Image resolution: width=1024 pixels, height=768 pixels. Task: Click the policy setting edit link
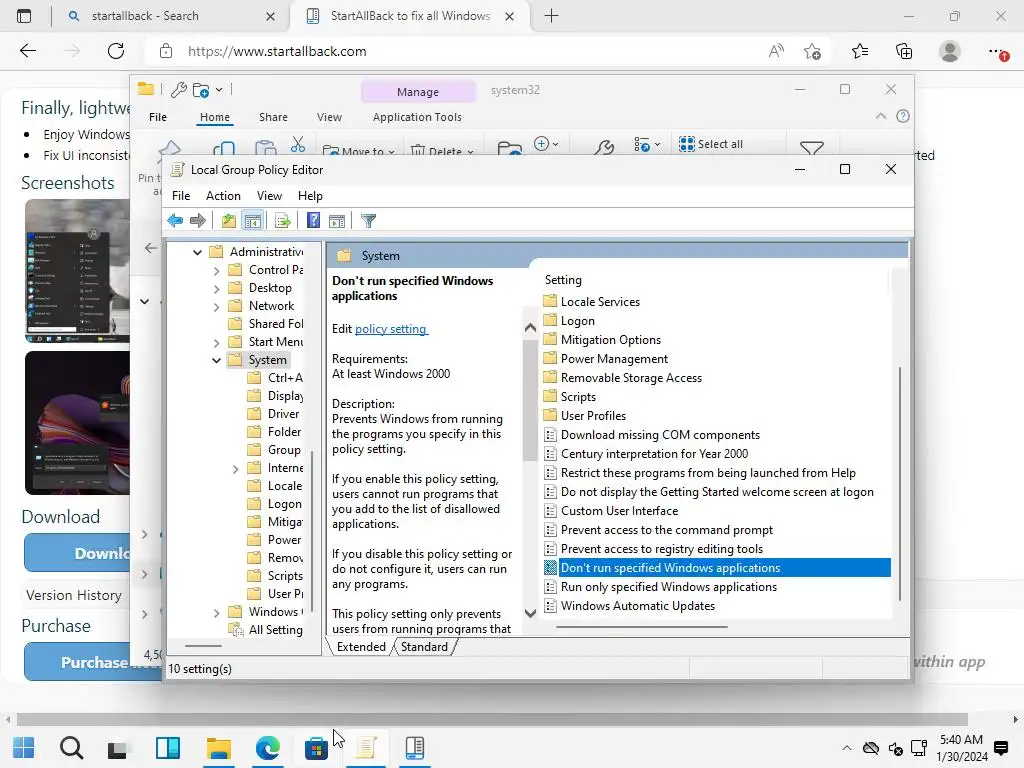point(391,328)
